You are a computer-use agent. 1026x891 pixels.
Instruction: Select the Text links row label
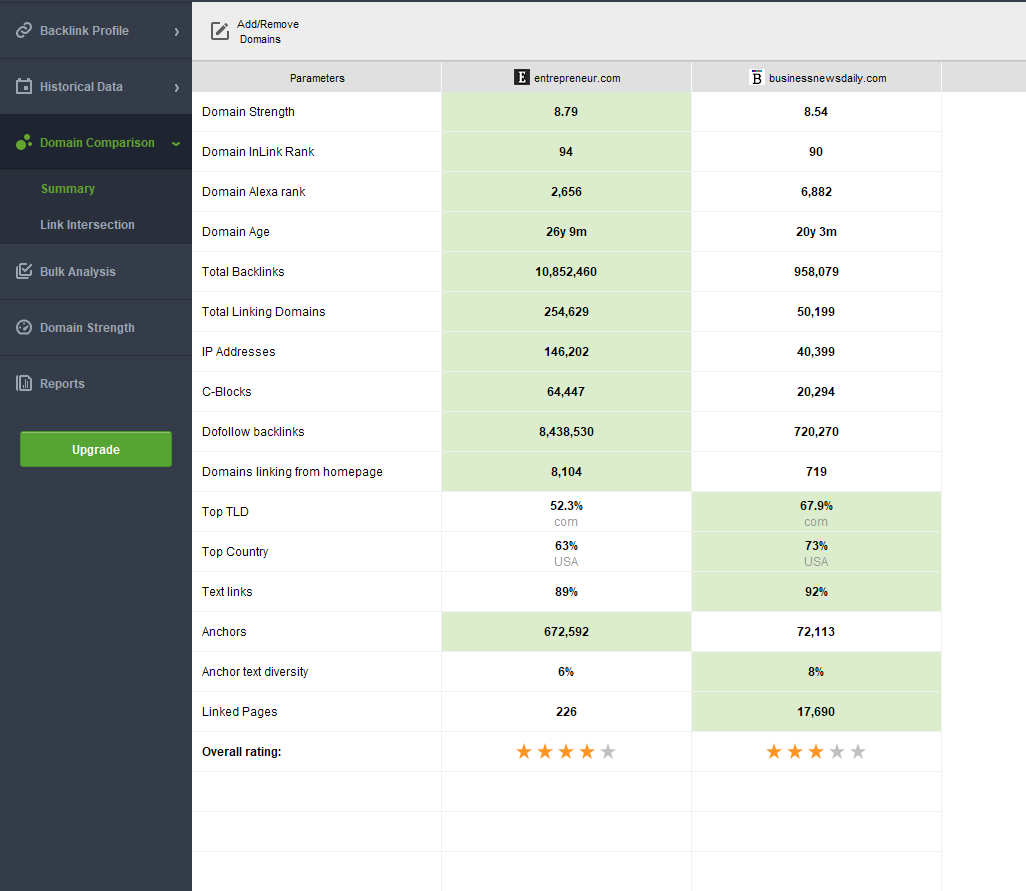226,591
